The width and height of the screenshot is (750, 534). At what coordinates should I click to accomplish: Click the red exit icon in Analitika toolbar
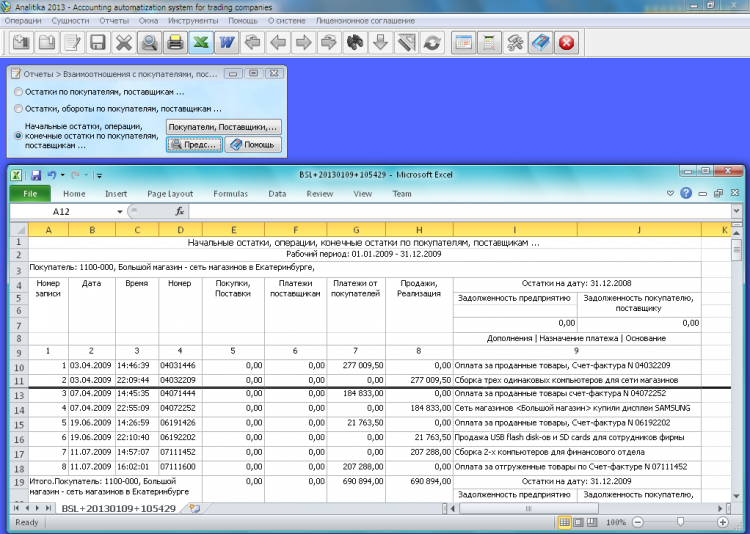tap(566, 43)
